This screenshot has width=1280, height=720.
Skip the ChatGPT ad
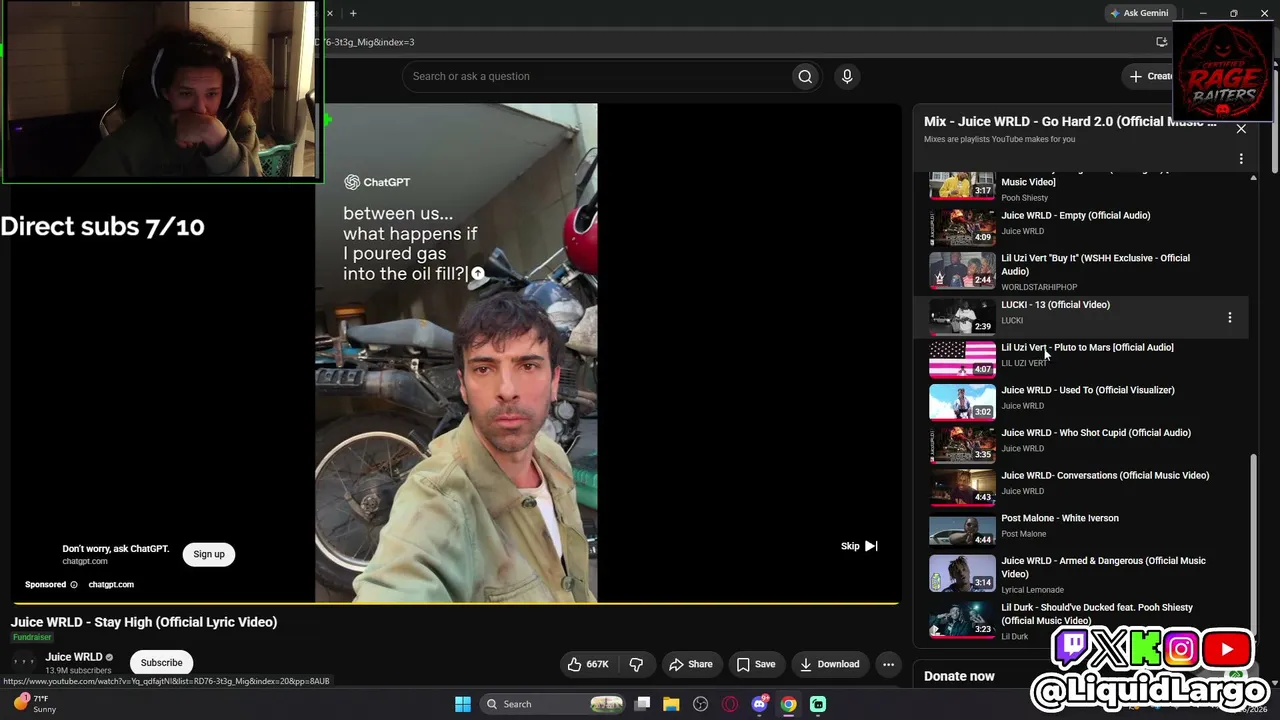(x=859, y=546)
